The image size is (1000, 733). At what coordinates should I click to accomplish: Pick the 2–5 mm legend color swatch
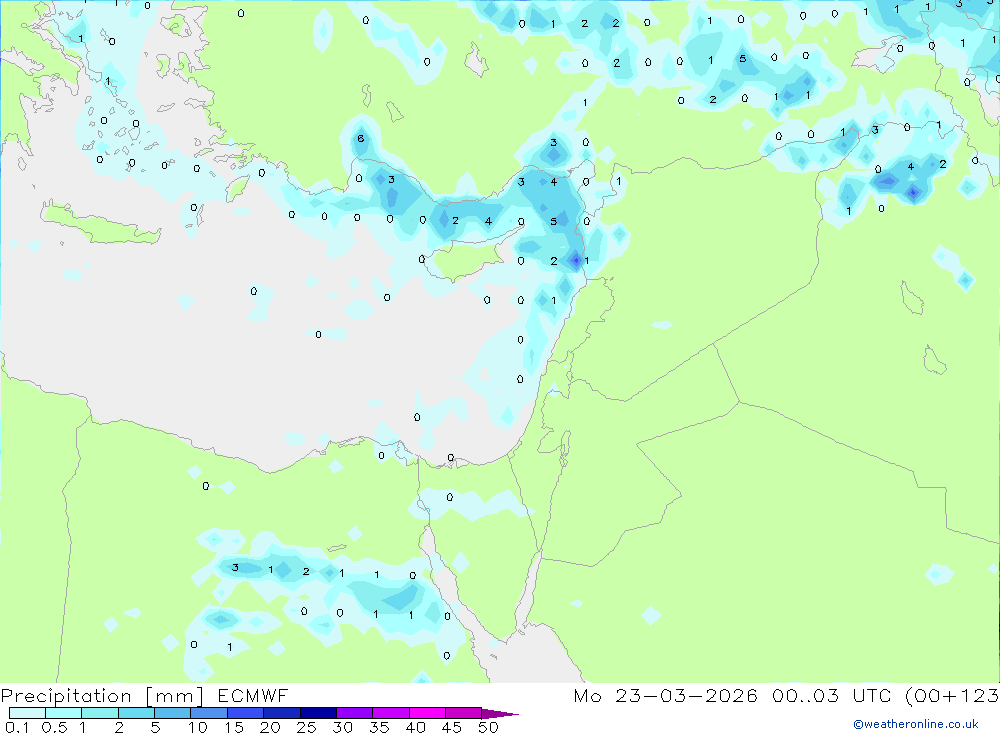coord(136,713)
